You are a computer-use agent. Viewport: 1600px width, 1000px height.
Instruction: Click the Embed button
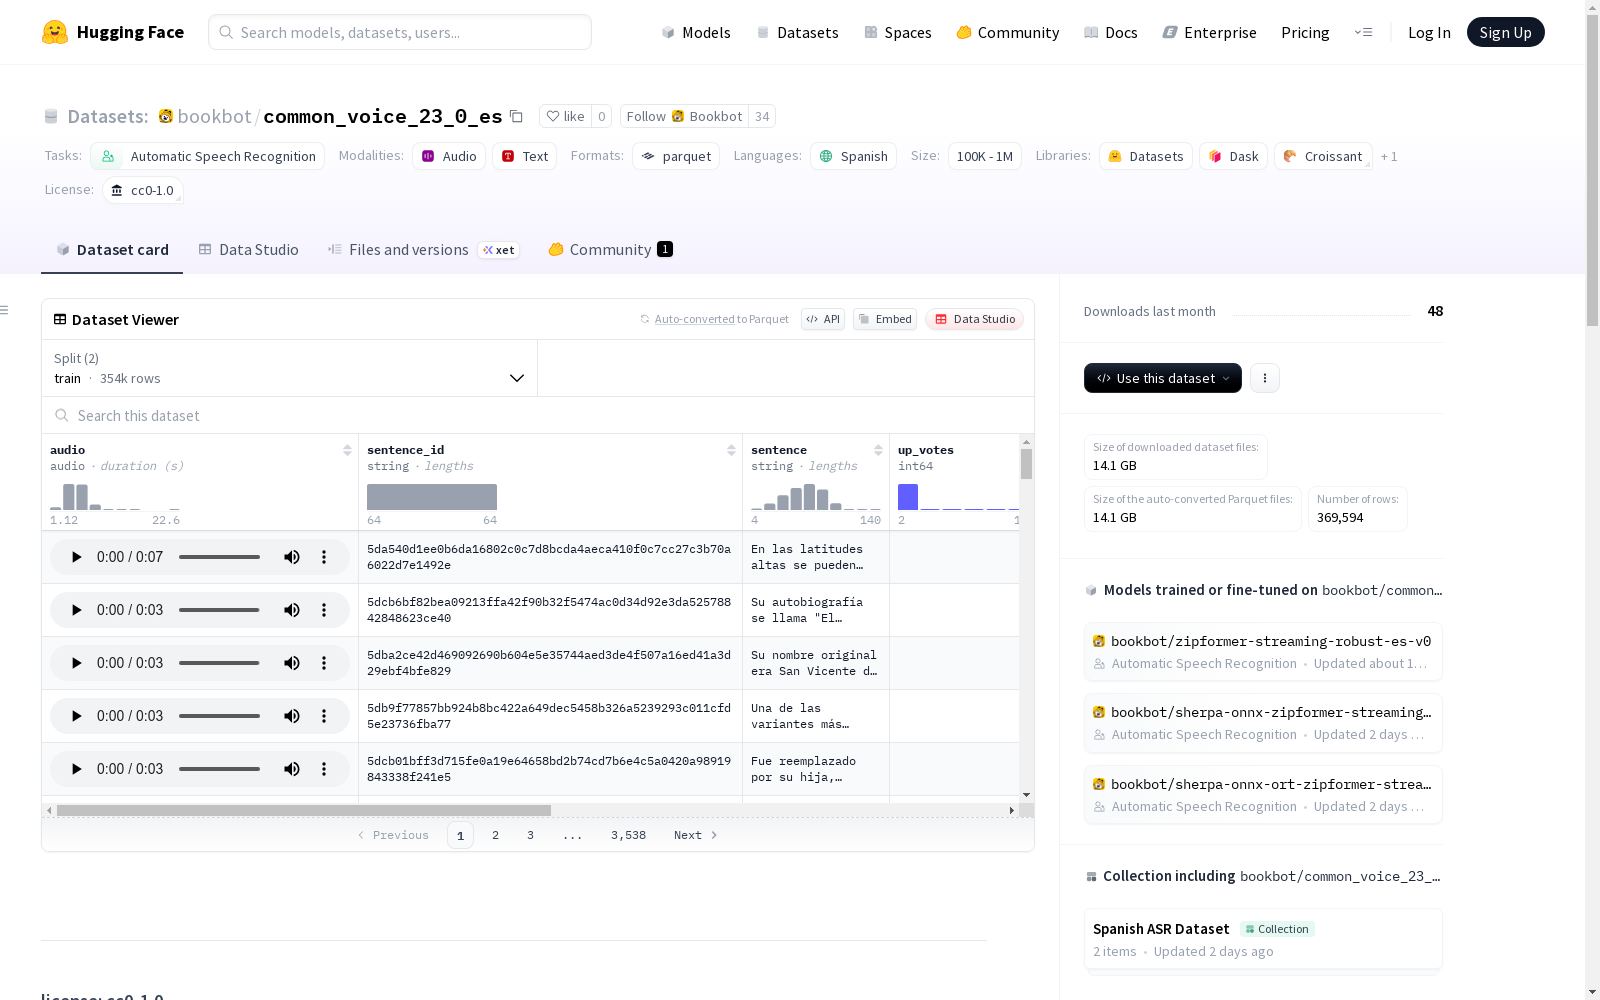885,319
